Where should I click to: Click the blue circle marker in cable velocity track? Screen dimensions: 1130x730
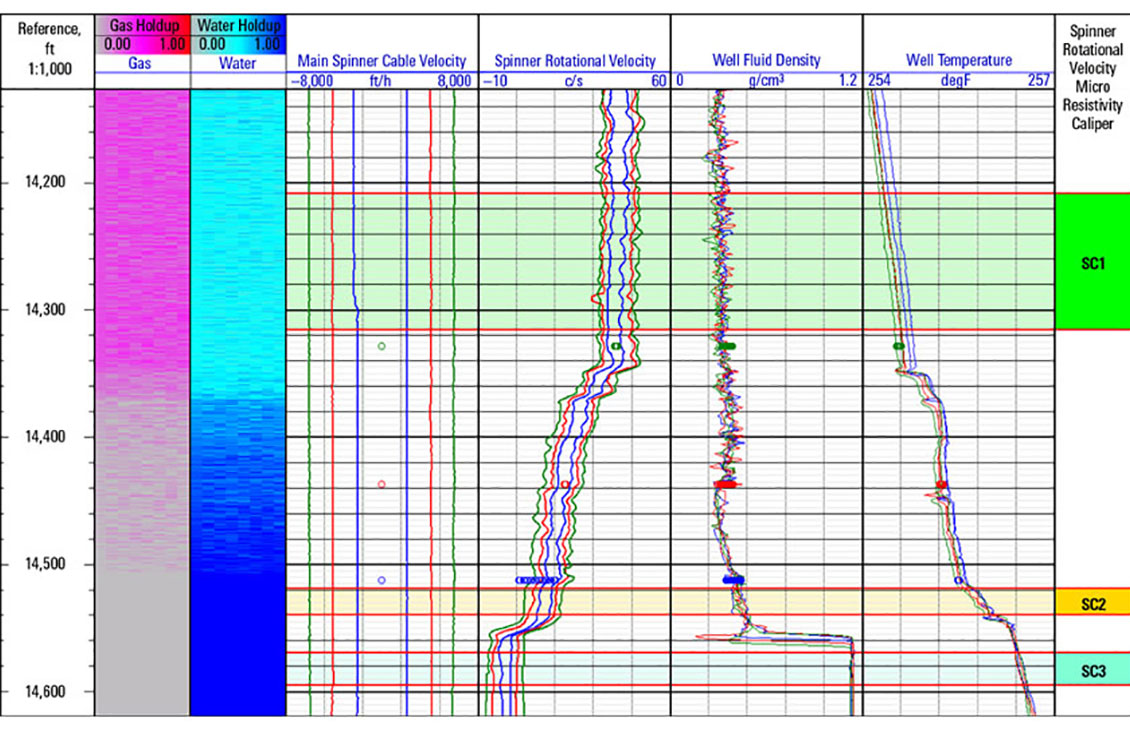coord(381,580)
